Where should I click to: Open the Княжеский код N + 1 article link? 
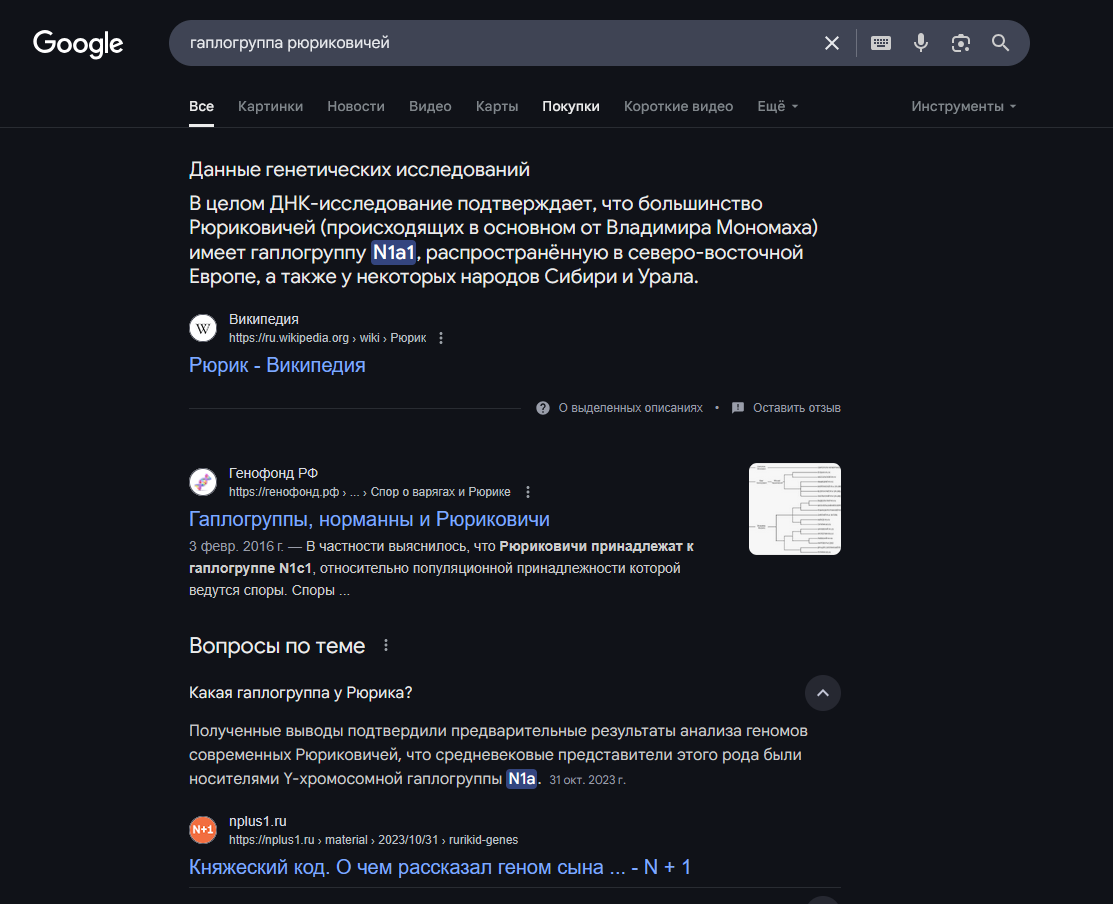(x=439, y=867)
